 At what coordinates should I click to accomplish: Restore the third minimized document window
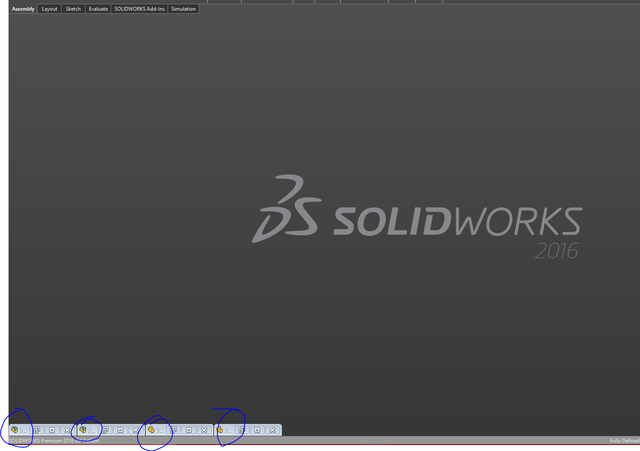pos(174,430)
